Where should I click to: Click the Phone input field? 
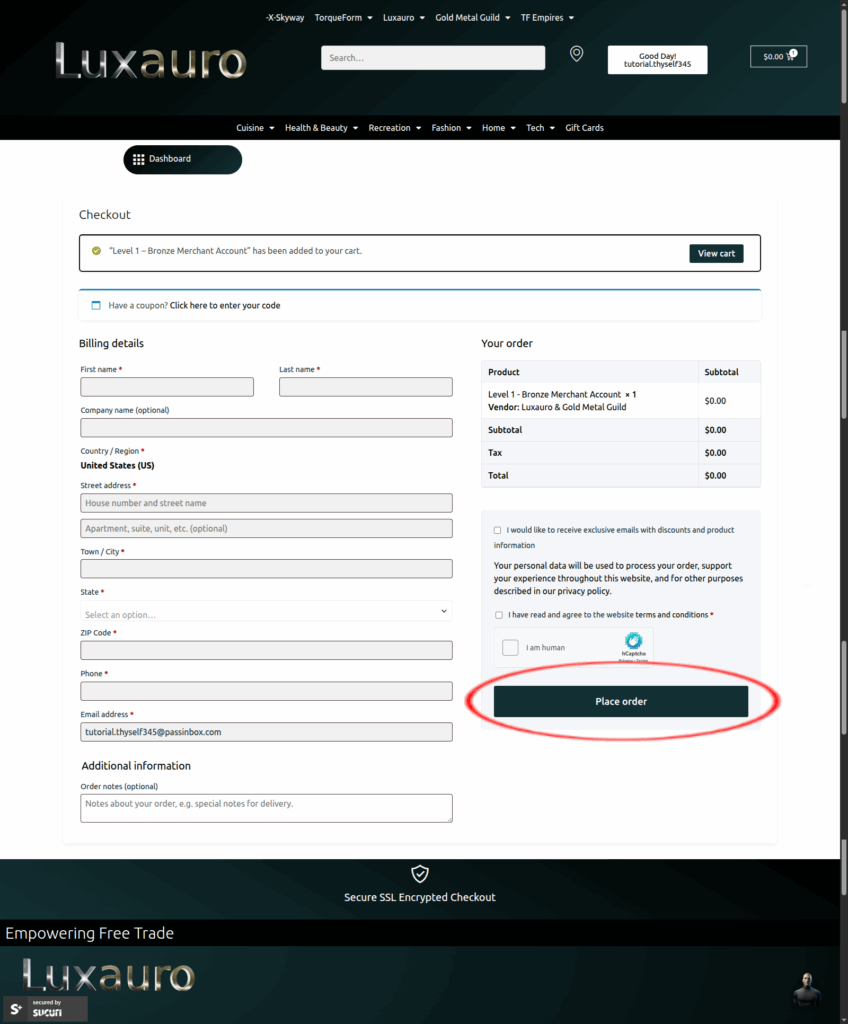[x=266, y=691]
